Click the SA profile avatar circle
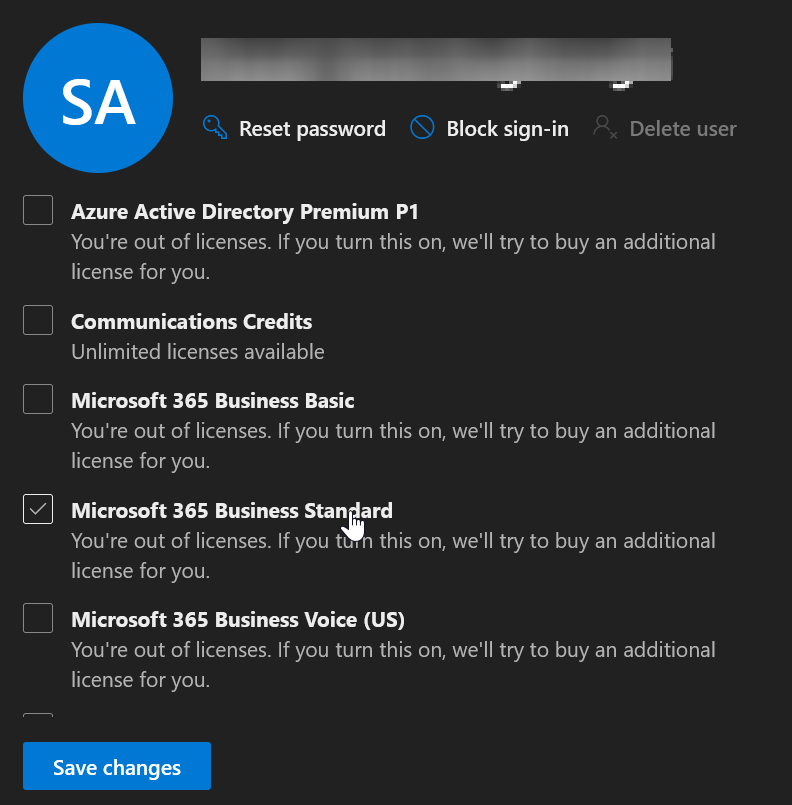The height and width of the screenshot is (805, 792). (x=97, y=97)
